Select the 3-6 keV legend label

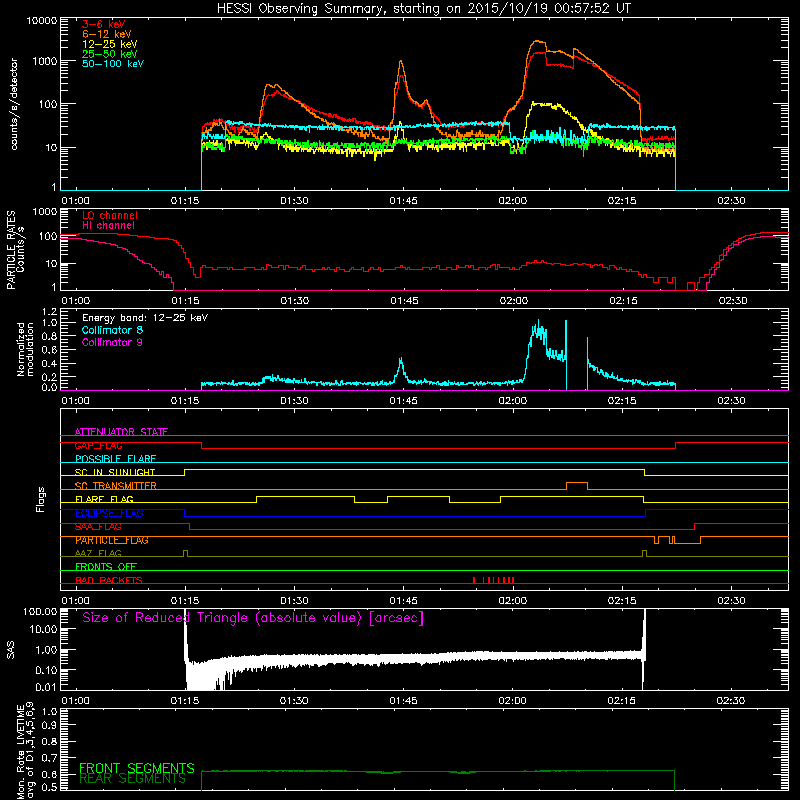104,24
